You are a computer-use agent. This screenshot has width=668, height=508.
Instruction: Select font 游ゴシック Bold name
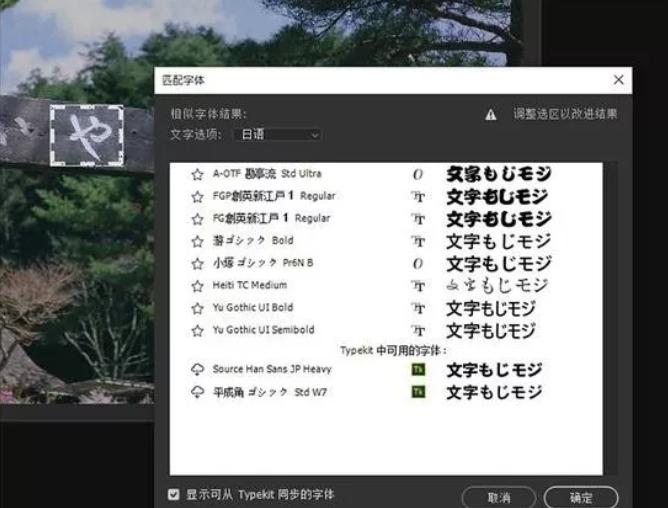(253, 240)
